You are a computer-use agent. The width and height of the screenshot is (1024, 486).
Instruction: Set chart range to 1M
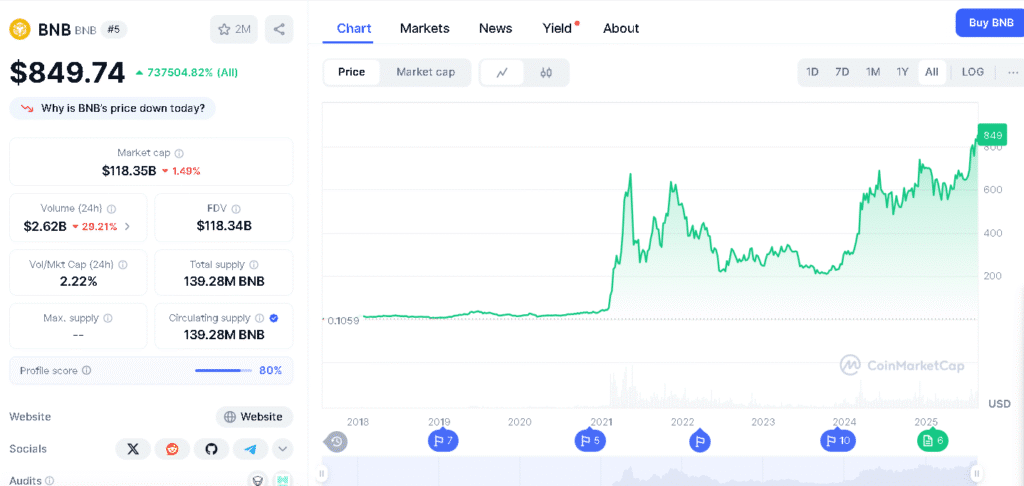tap(873, 73)
